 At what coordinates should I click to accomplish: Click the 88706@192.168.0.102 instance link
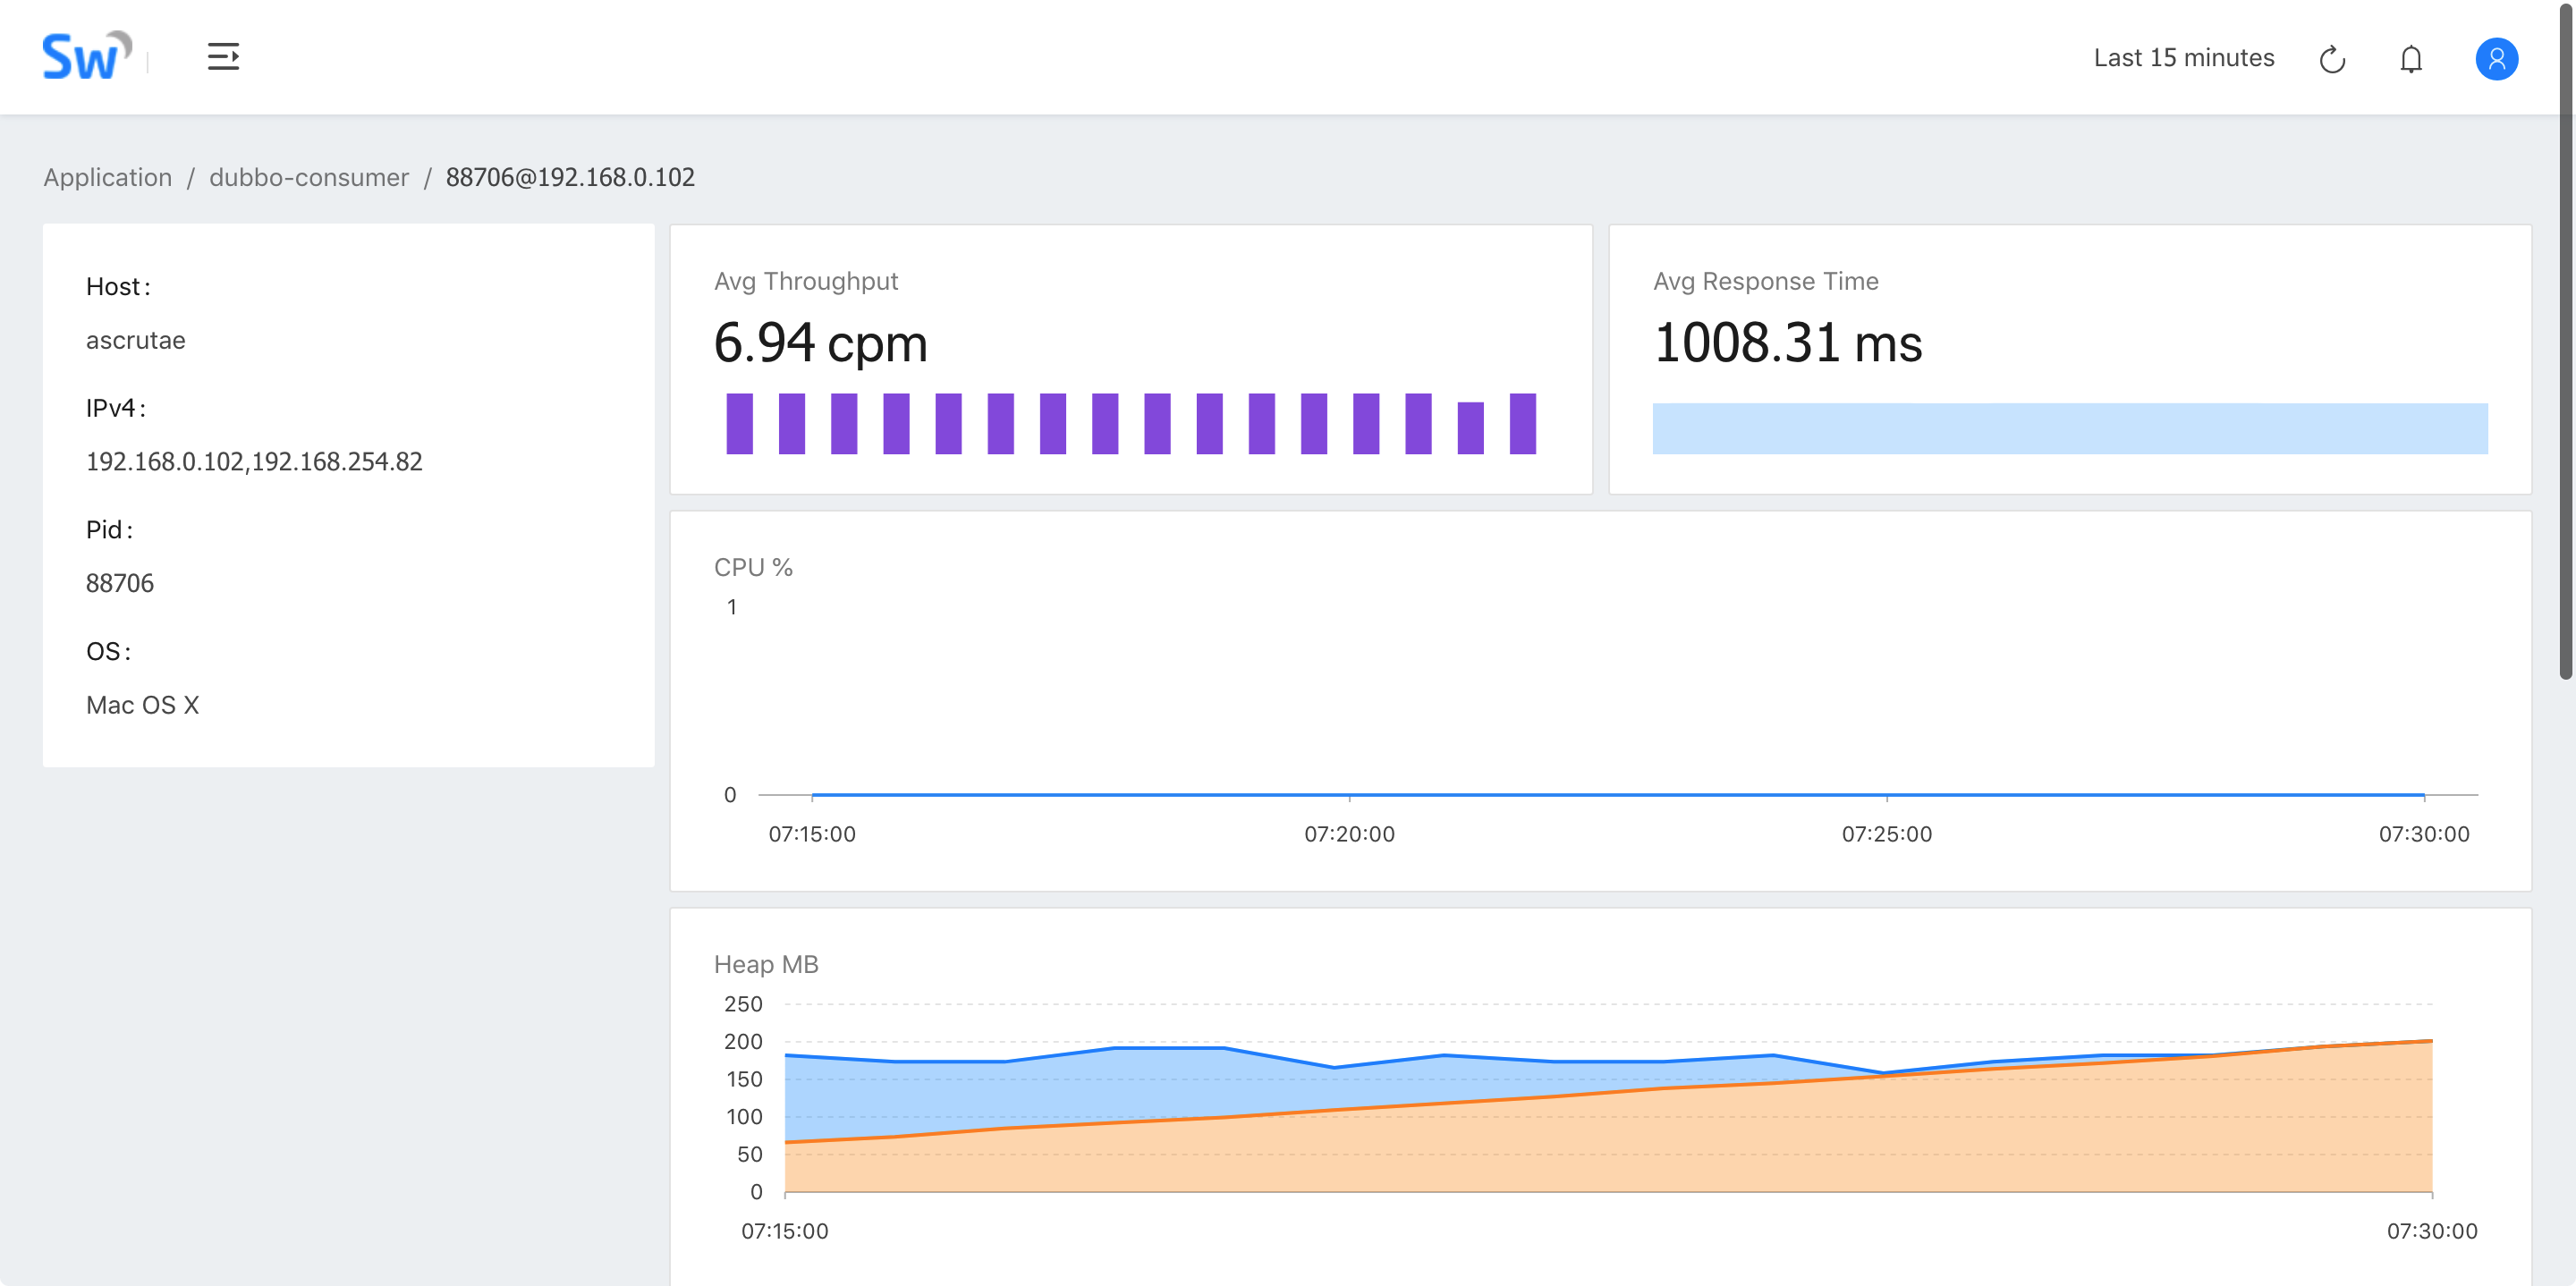coord(567,177)
